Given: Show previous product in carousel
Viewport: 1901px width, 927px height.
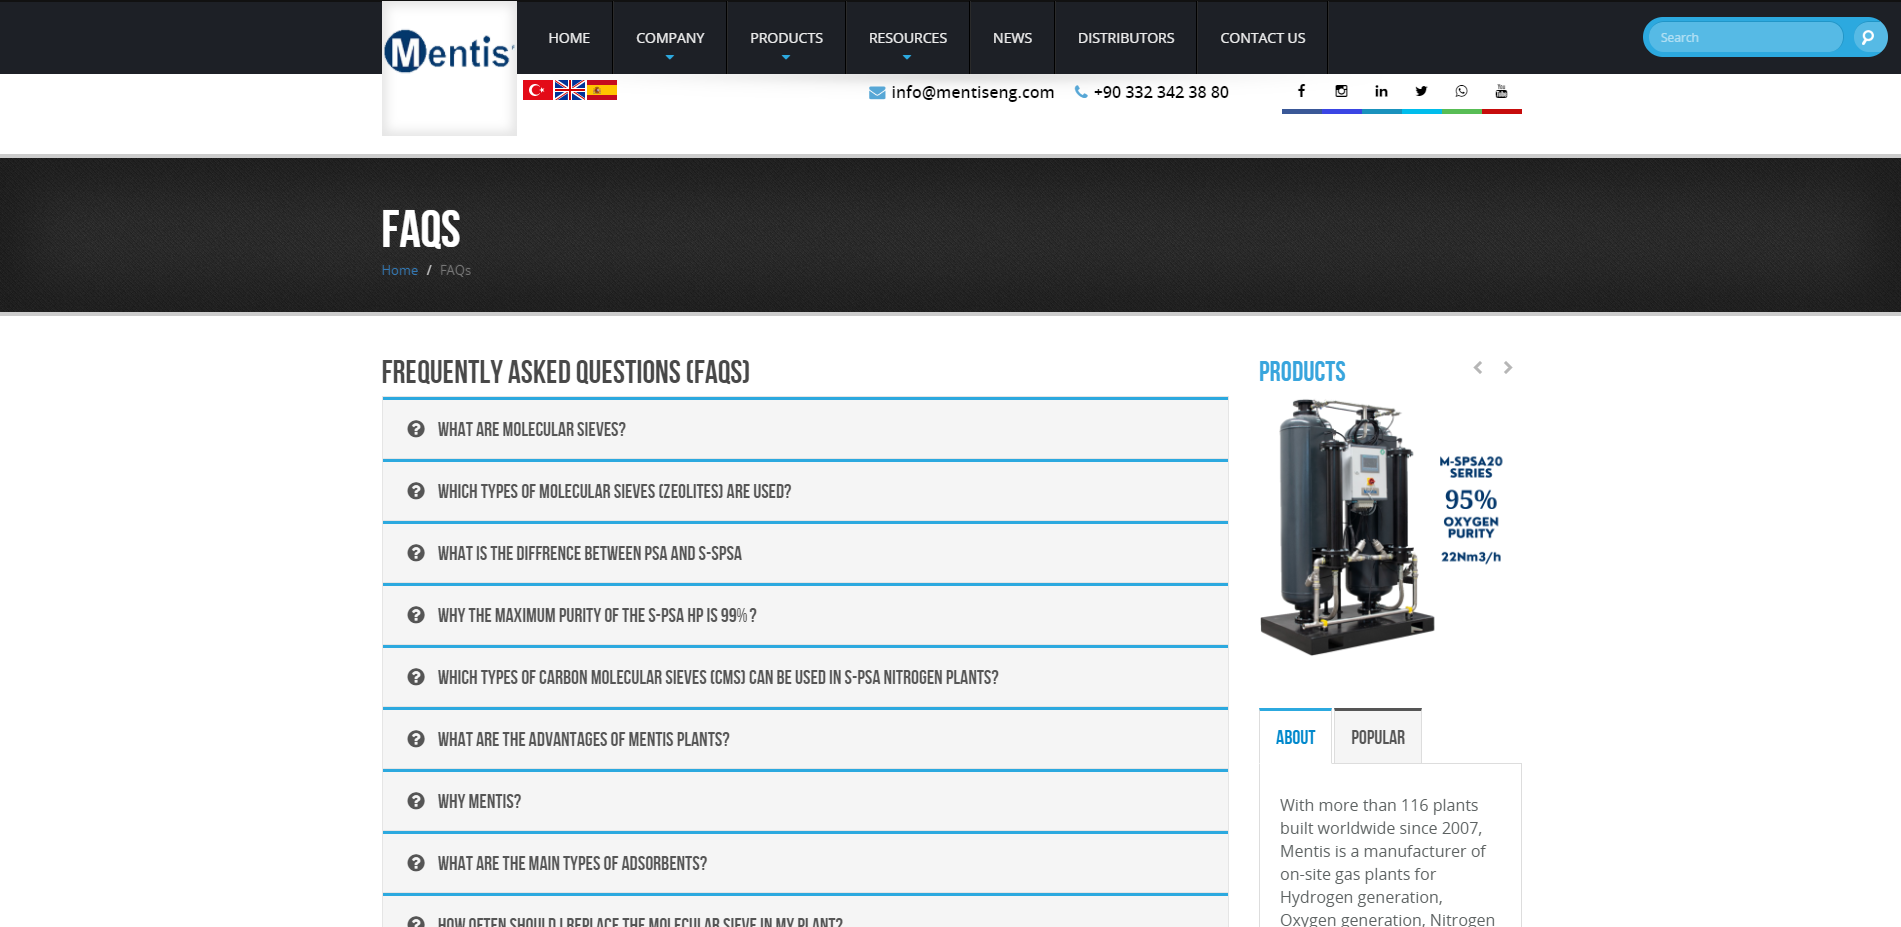Looking at the screenshot, I should point(1478,368).
